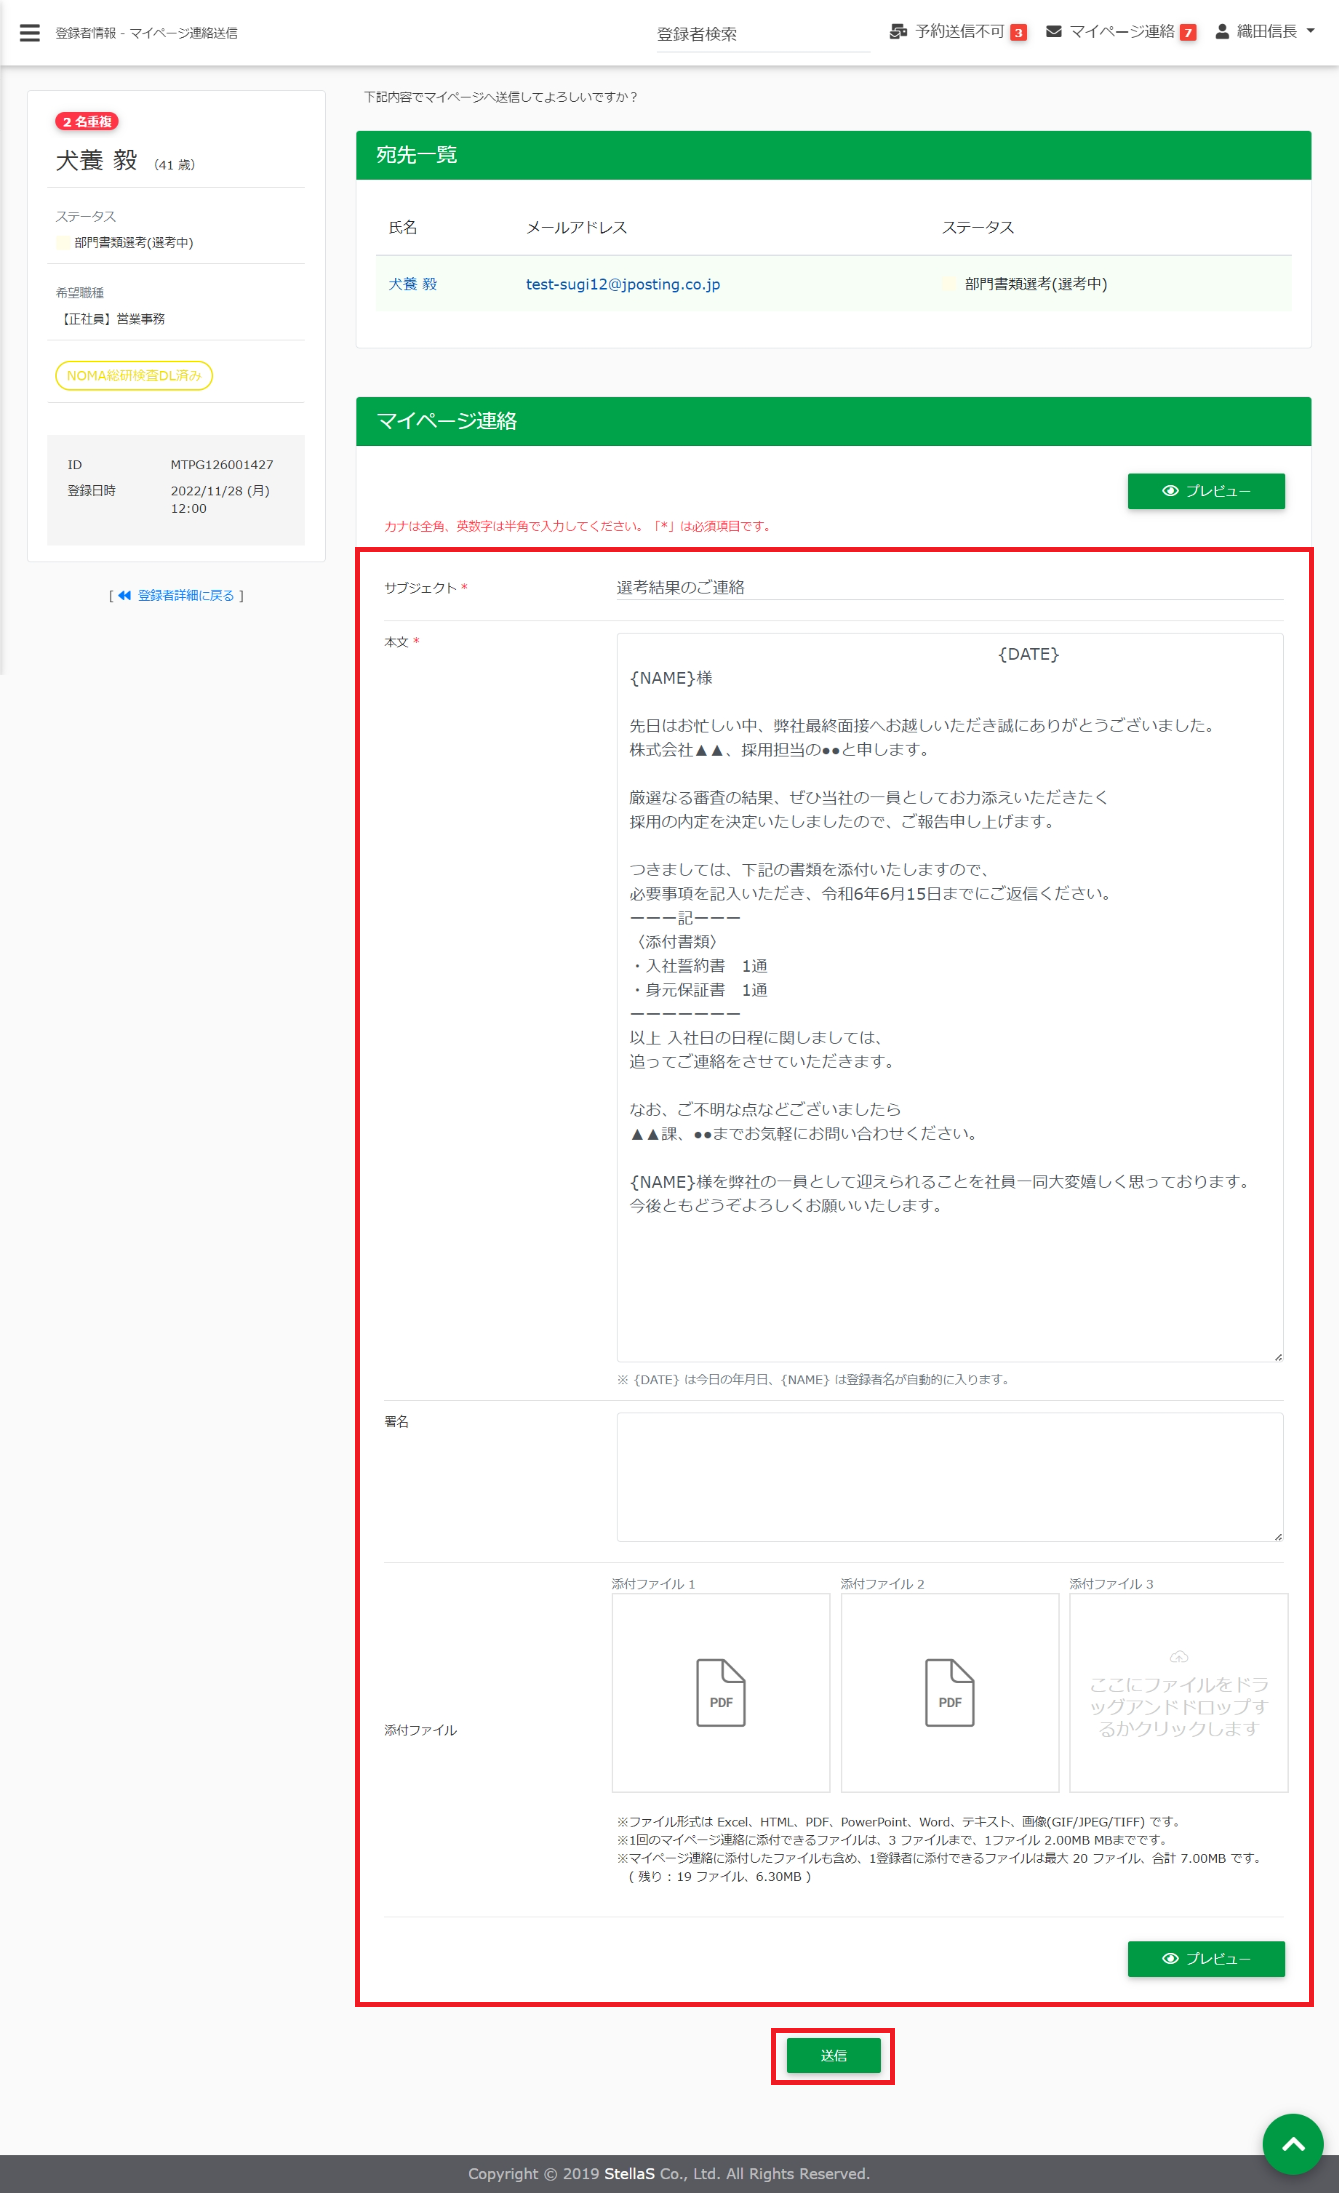Open マイページ連絡 envelope notifications

tap(1054, 32)
